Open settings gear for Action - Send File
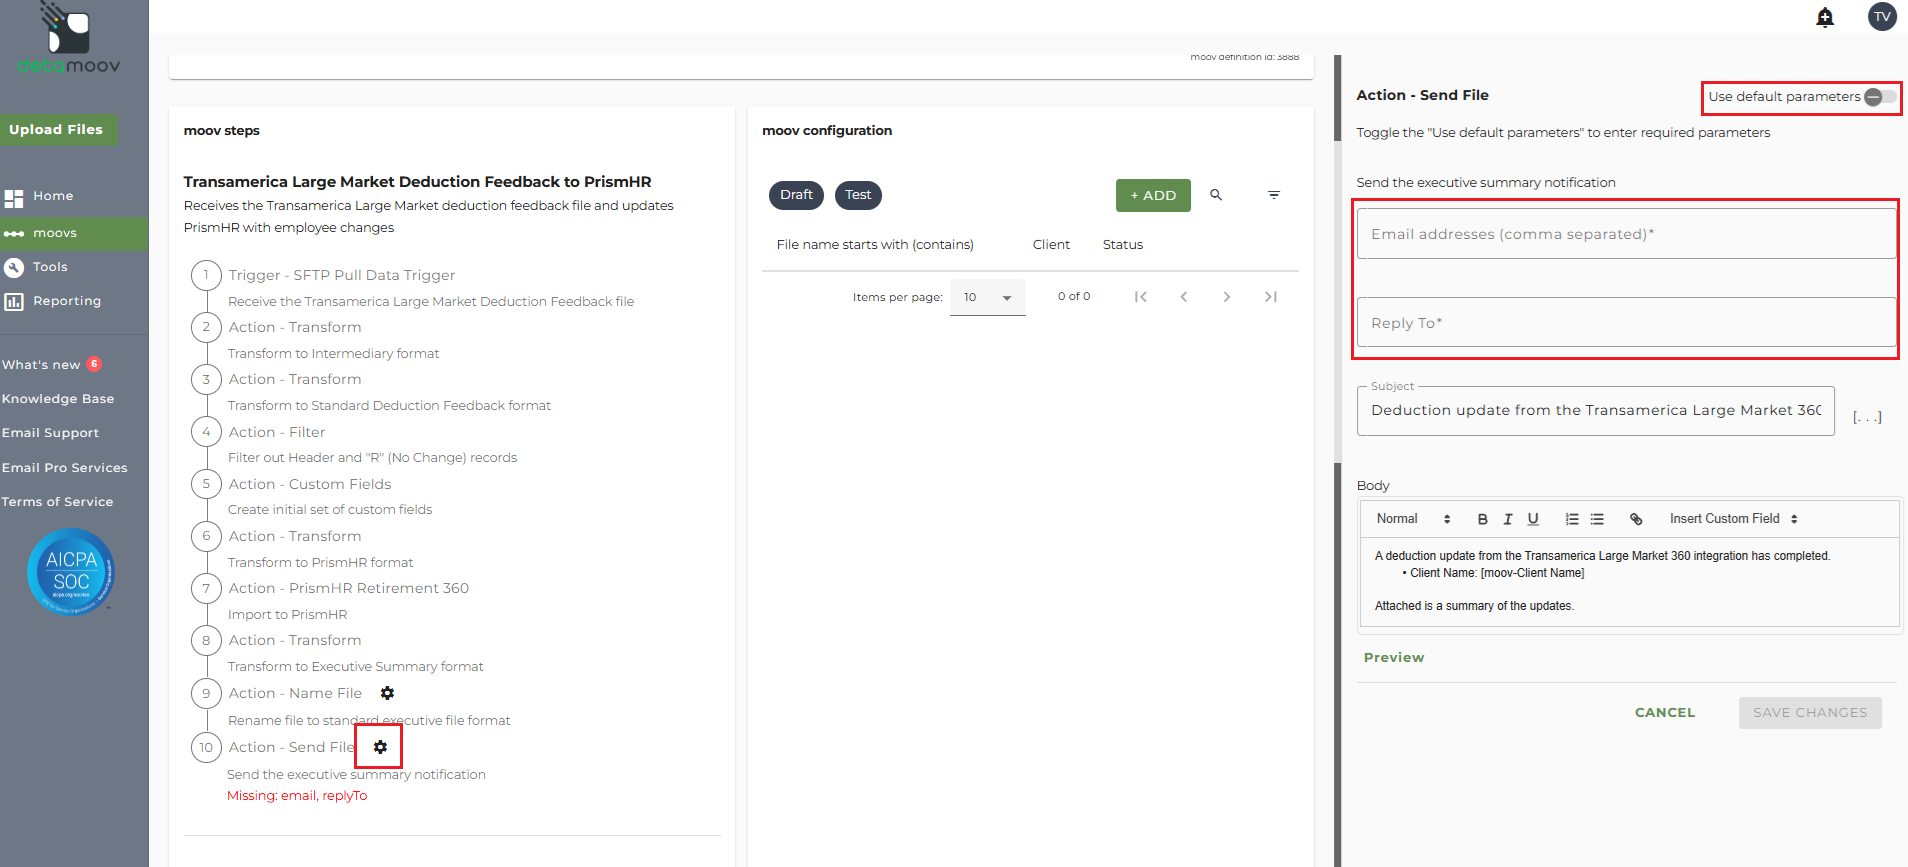 point(380,747)
